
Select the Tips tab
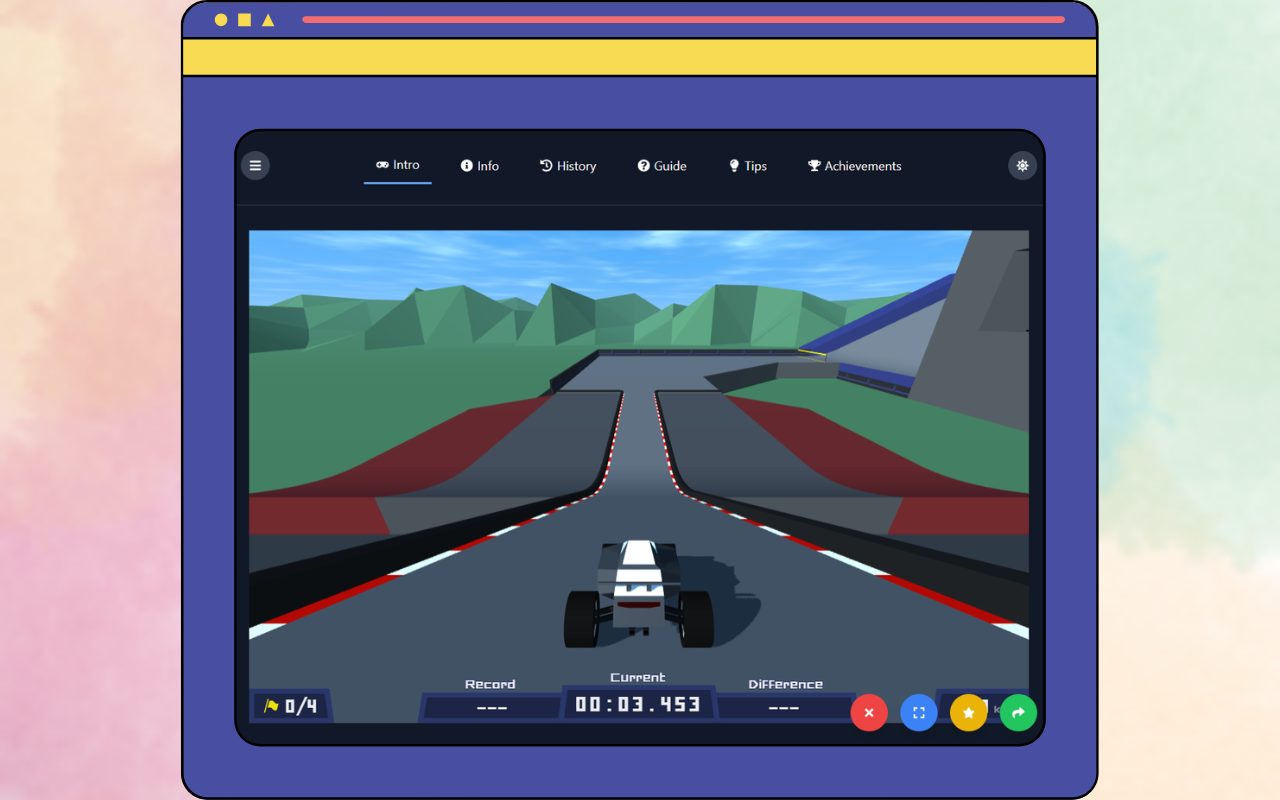click(x=747, y=165)
